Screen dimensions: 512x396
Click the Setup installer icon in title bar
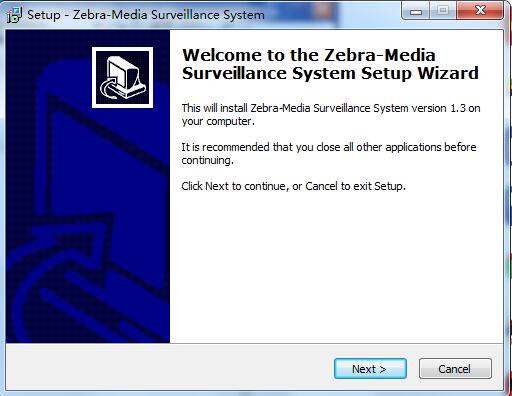coord(14,15)
